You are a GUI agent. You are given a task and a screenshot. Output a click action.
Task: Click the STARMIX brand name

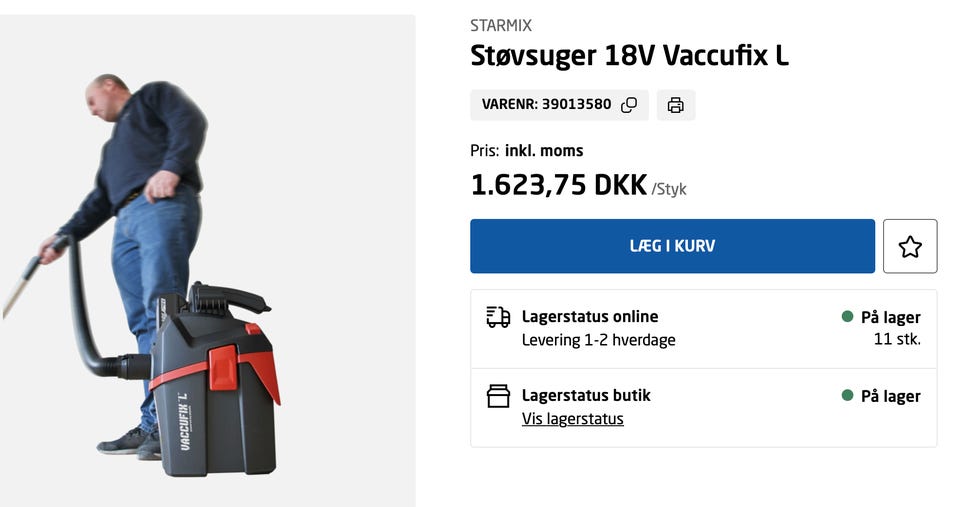click(x=501, y=26)
